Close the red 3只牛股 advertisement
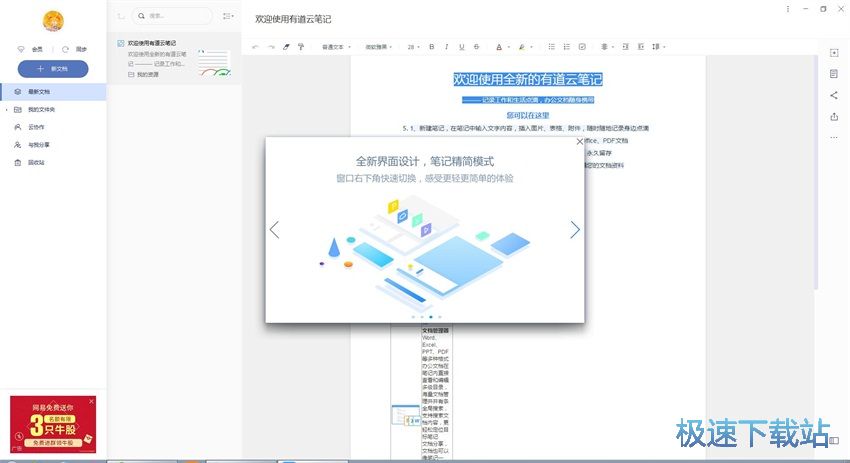Viewport: 850px width, 463px height. [x=91, y=401]
